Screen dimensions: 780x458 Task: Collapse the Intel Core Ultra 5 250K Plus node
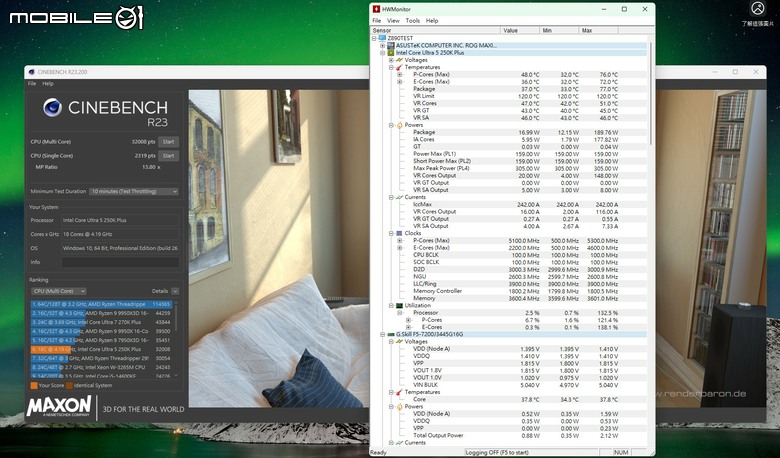[383, 53]
